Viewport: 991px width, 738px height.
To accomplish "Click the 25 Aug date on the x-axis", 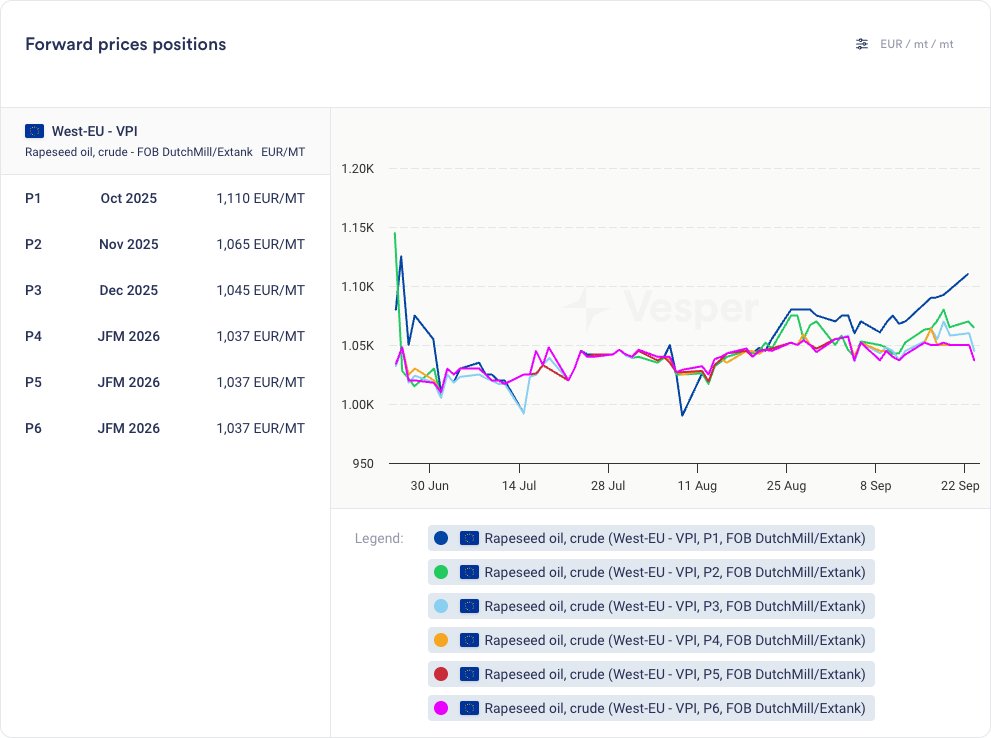I will [x=786, y=485].
